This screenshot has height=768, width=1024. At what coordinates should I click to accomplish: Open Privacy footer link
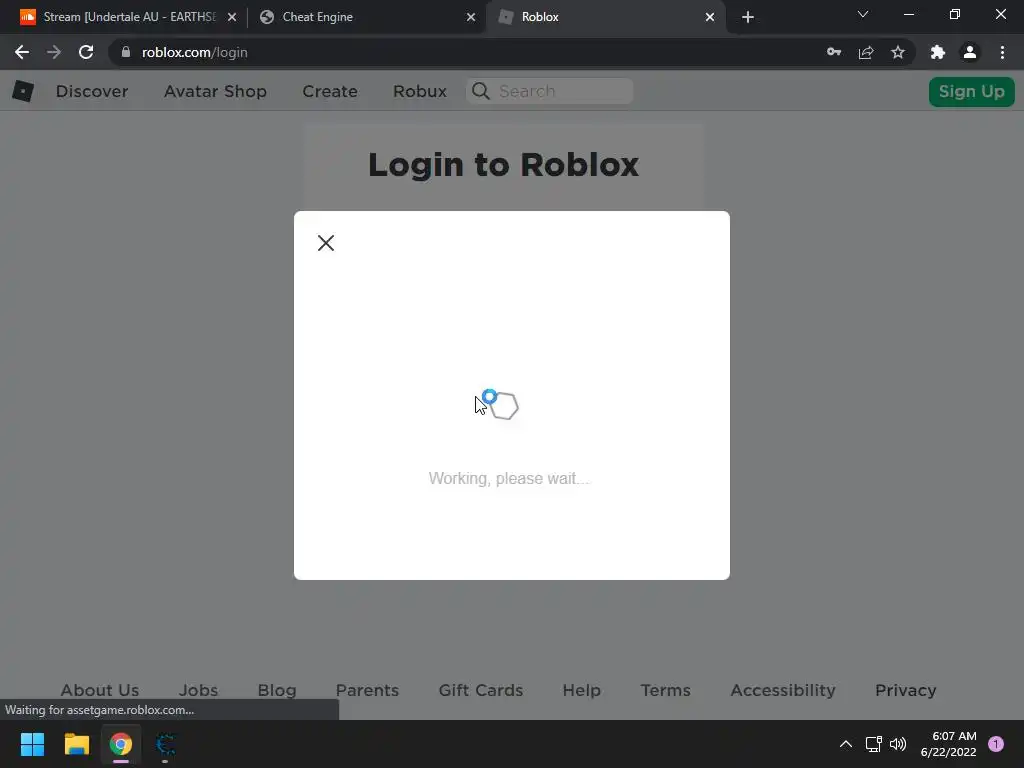coord(905,690)
